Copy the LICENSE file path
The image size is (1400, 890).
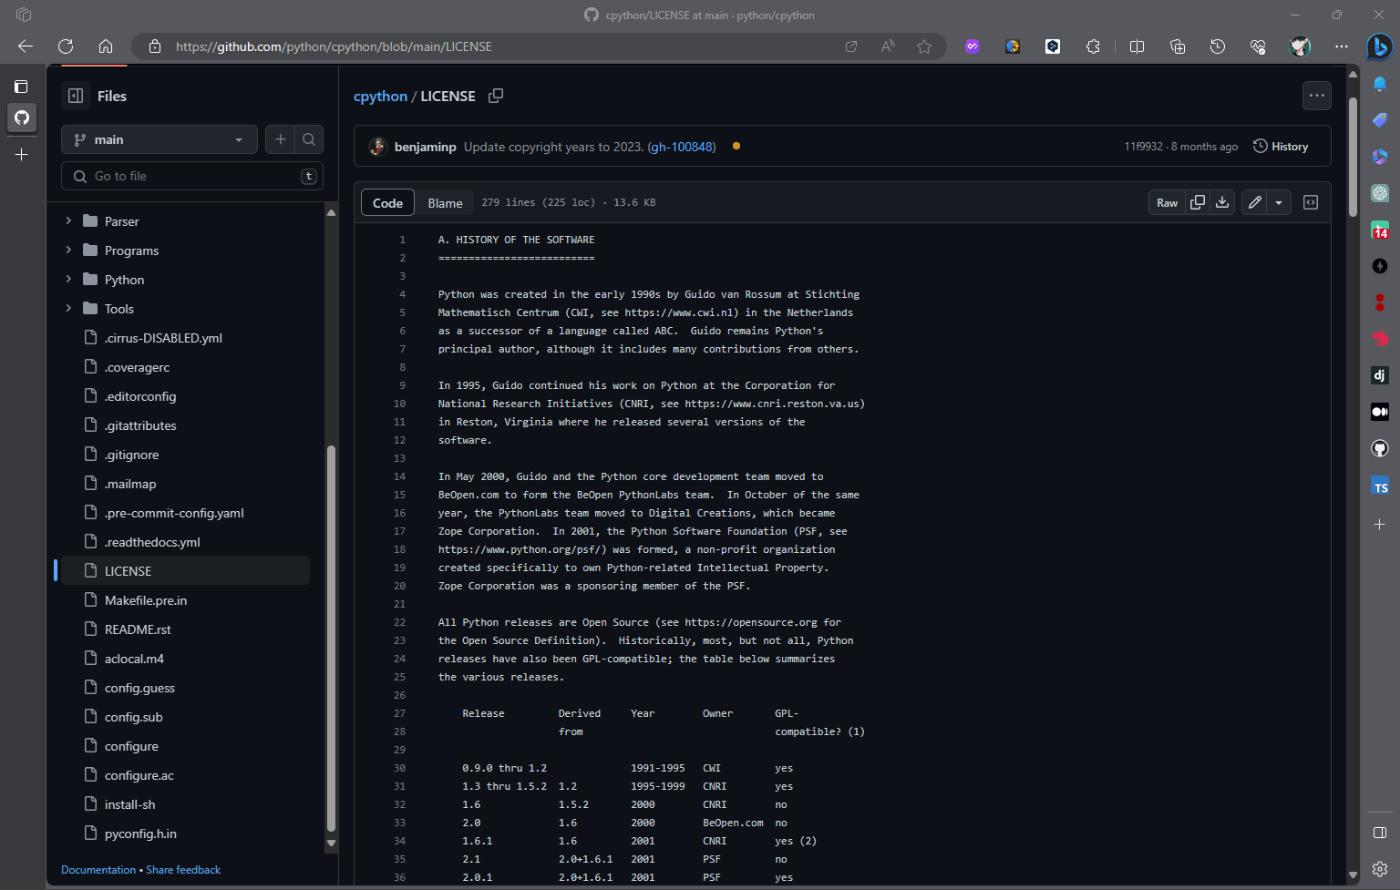tap(495, 96)
